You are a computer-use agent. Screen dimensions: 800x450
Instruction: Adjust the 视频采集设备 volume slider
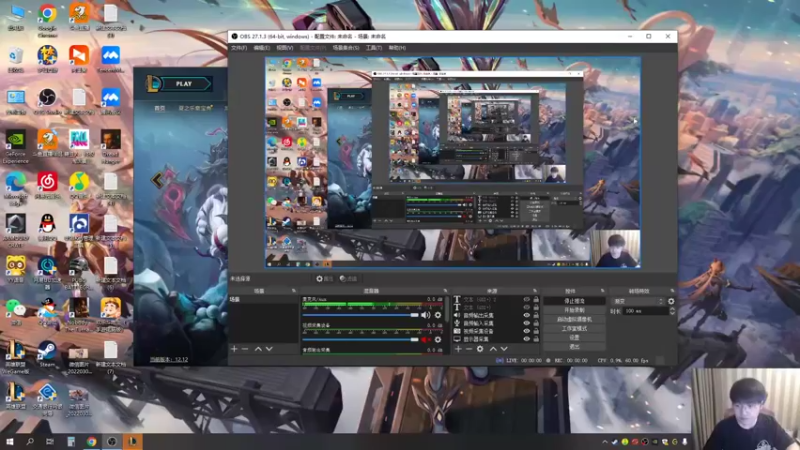[360, 340]
